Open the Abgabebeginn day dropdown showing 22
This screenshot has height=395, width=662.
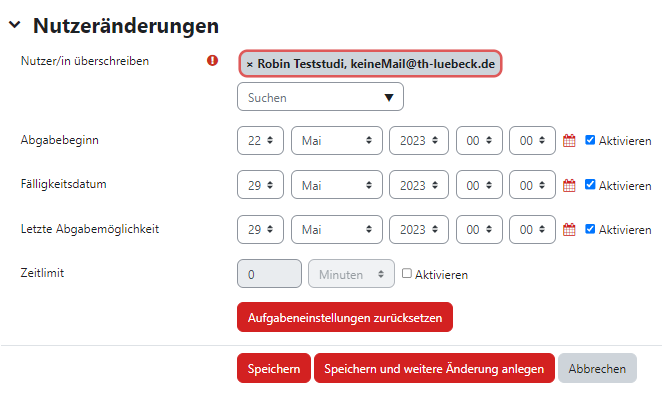260,141
